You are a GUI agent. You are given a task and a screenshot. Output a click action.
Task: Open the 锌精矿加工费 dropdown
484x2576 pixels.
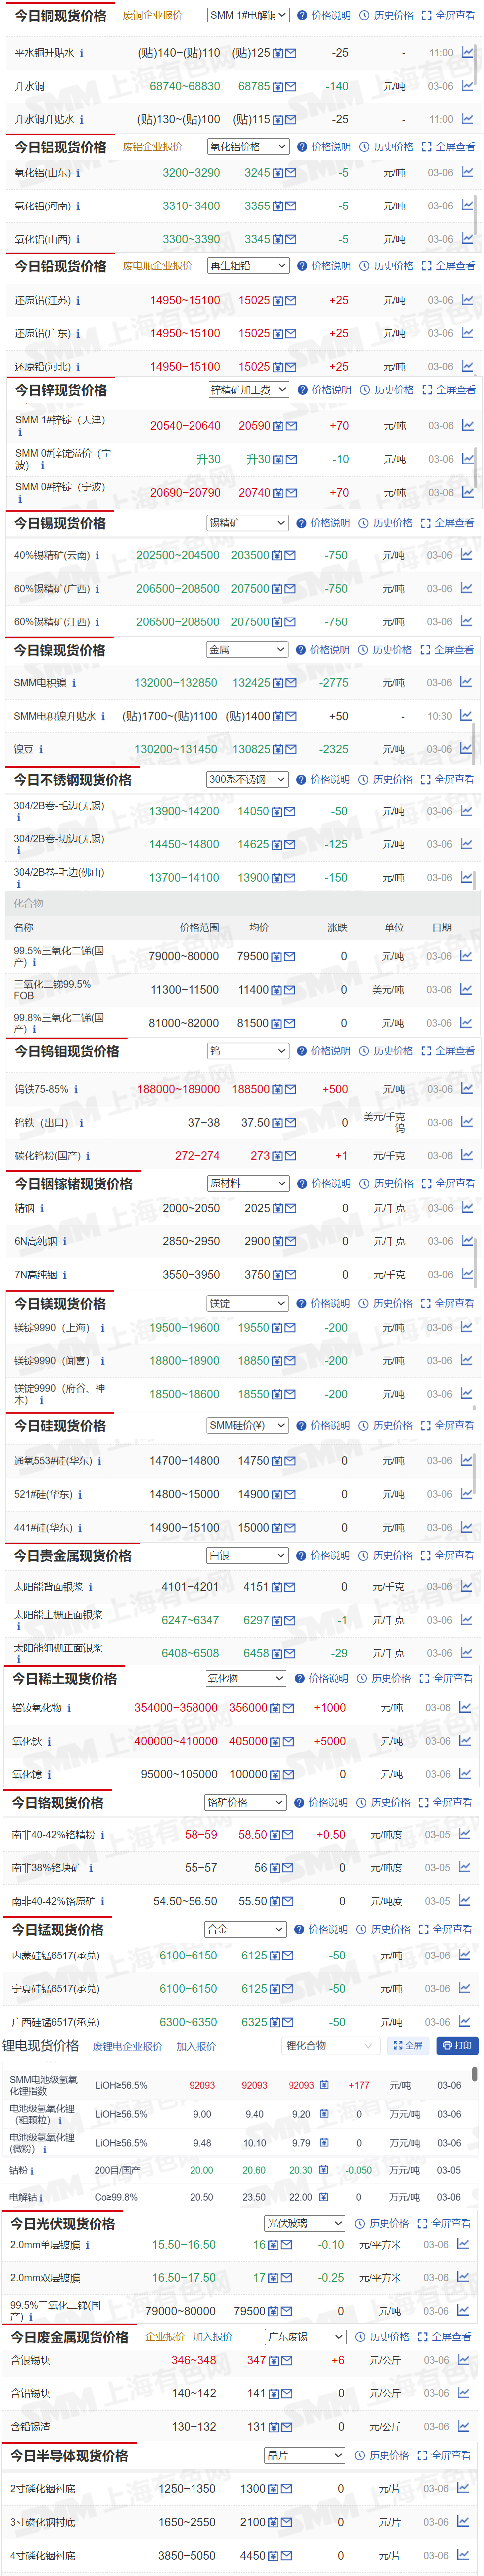(x=249, y=390)
